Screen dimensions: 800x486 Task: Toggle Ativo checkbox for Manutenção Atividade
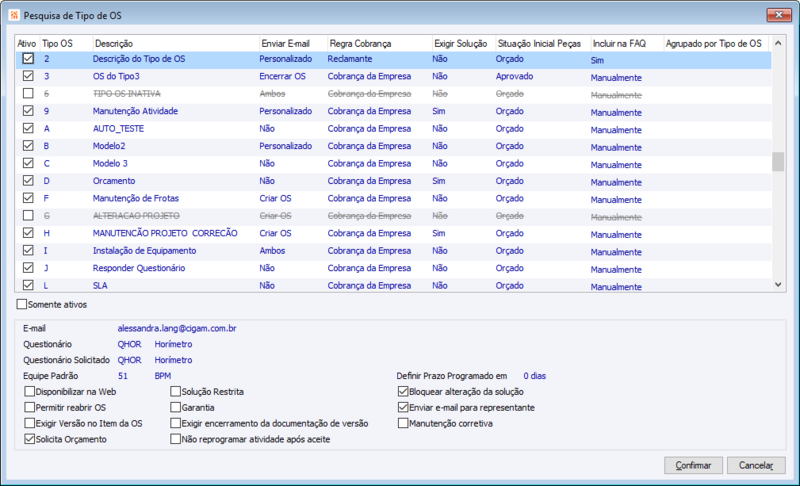28,111
